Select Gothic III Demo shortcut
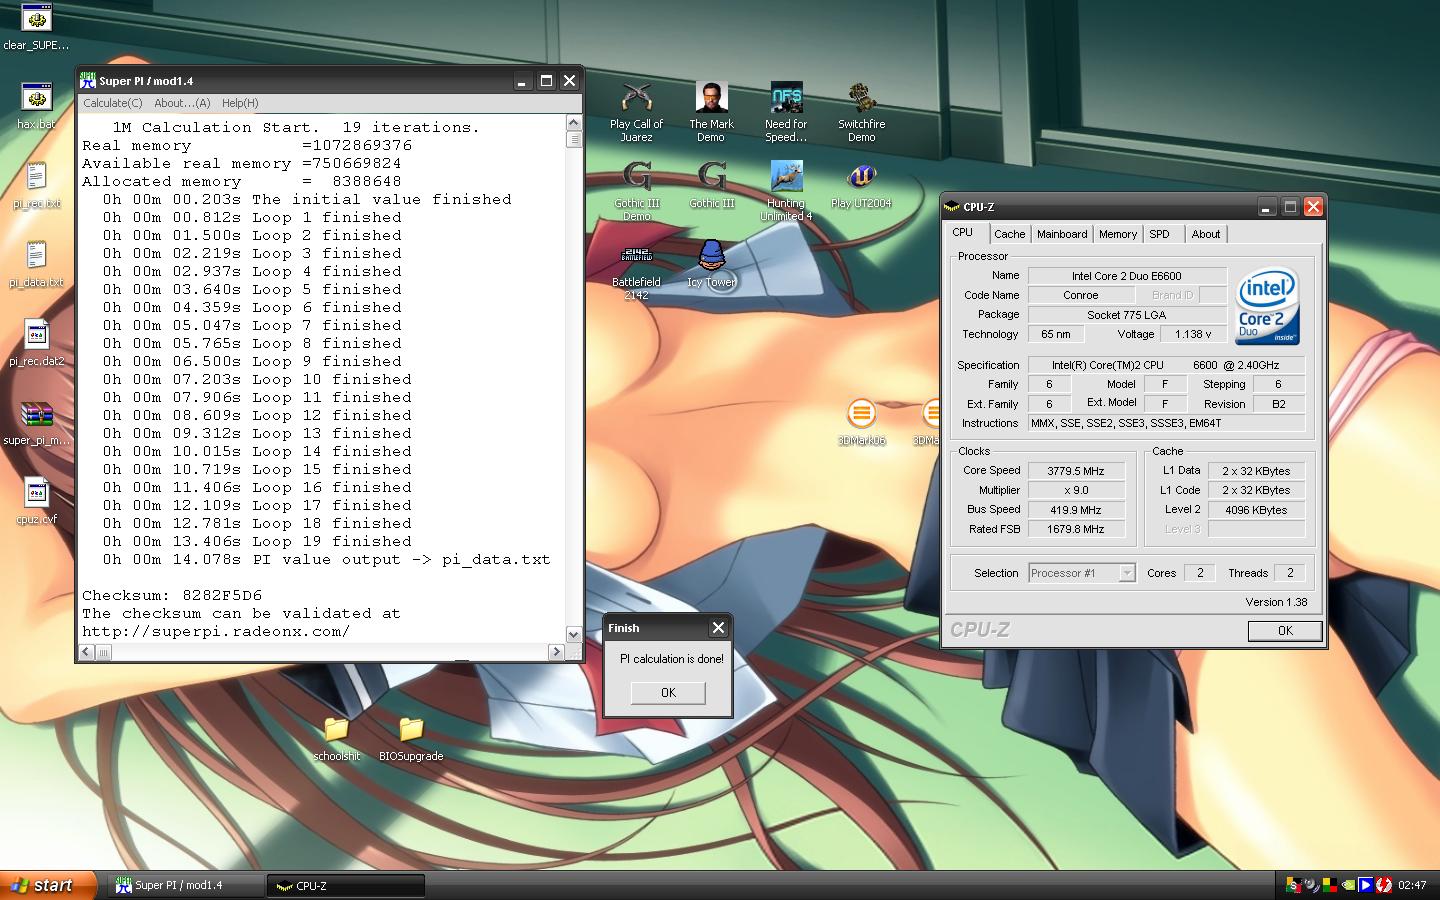This screenshot has height=900, width=1440. pos(636,191)
